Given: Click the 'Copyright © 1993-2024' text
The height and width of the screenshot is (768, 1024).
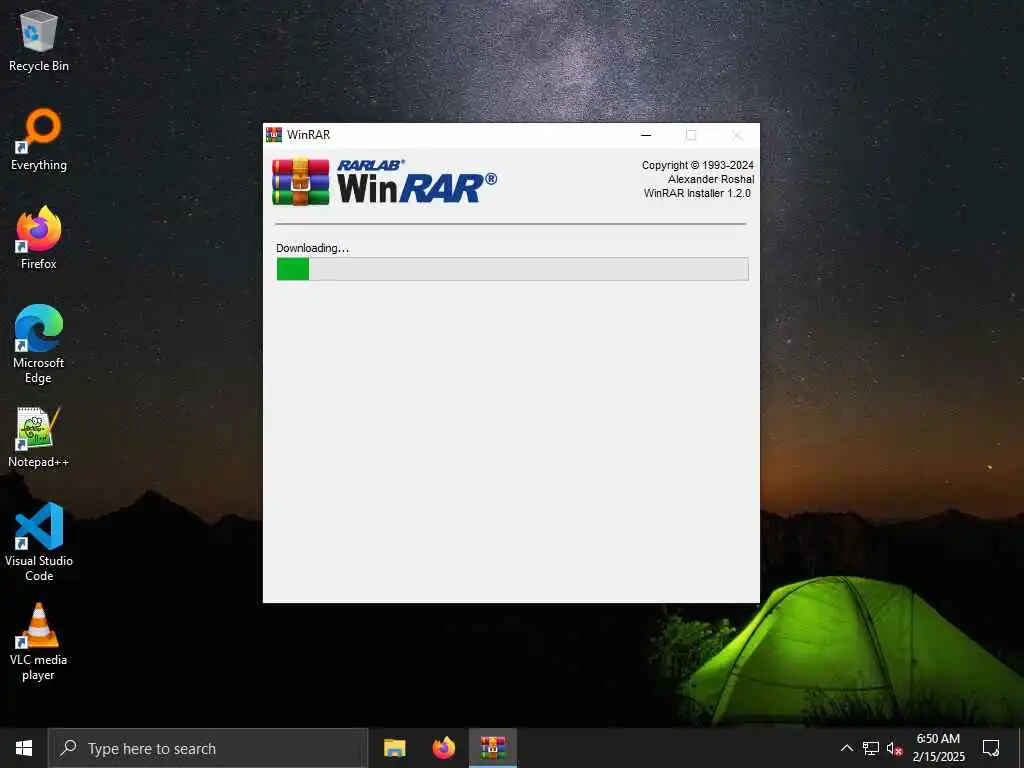Looking at the screenshot, I should [697, 165].
